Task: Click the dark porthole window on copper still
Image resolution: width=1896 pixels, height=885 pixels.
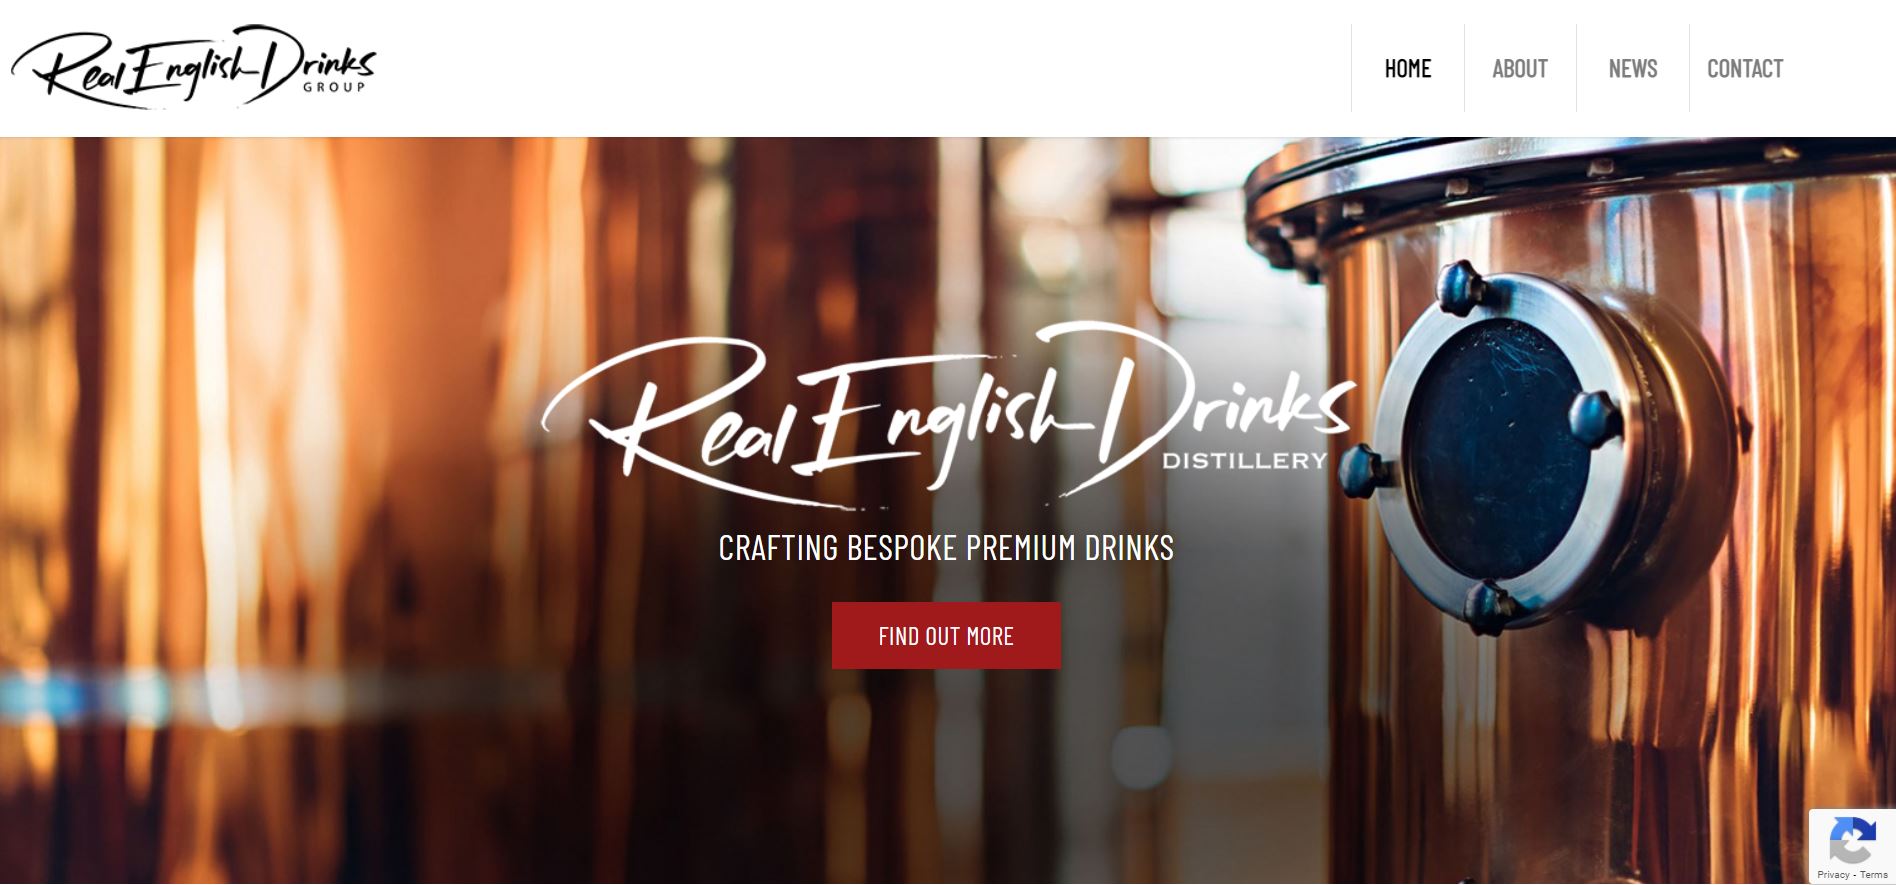Action: pyautogui.click(x=1496, y=451)
